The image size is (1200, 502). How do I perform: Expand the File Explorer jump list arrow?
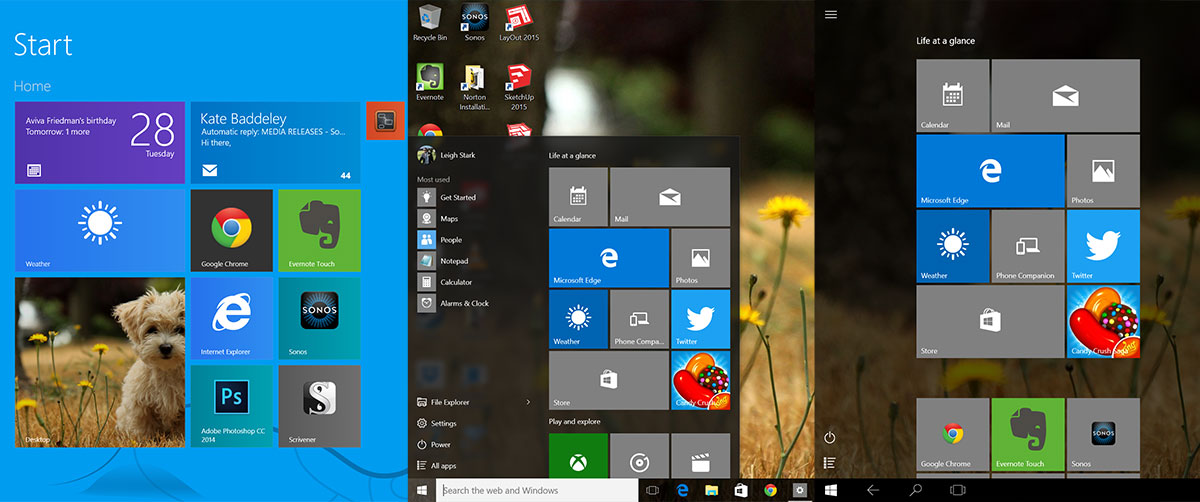(x=528, y=402)
